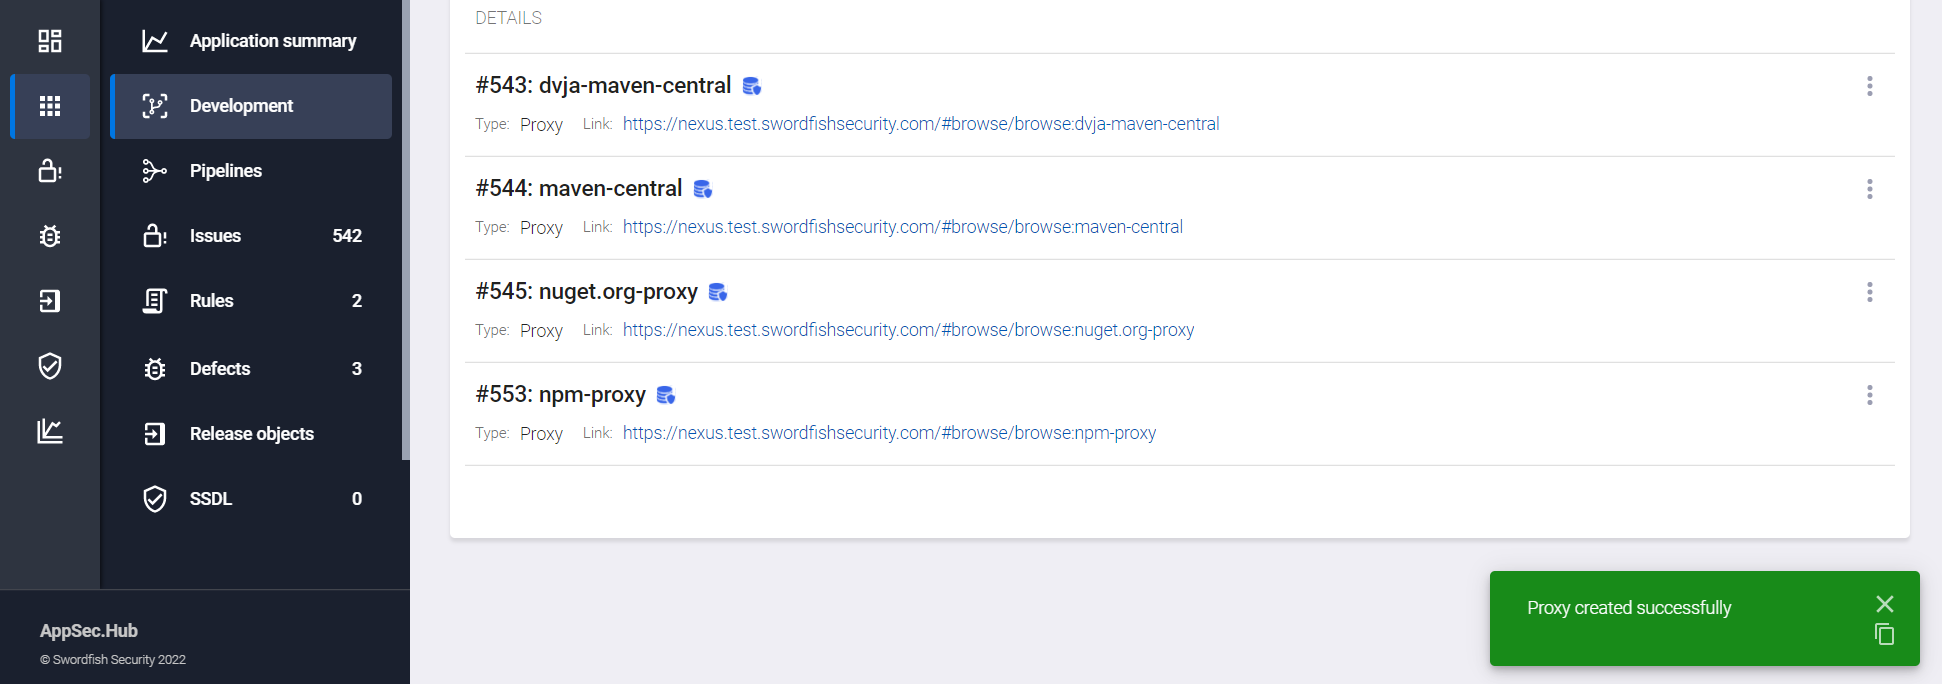Click the lock alert icon in left rail

50,171
